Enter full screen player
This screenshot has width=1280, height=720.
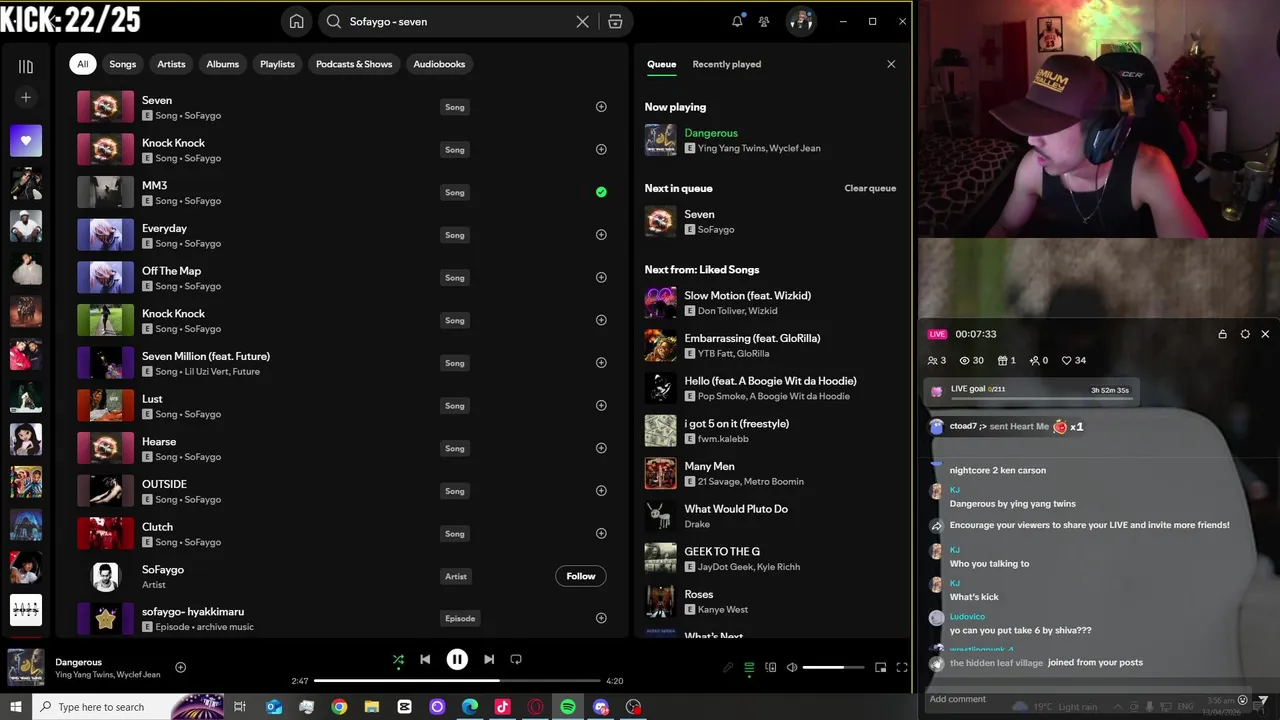[x=901, y=667]
